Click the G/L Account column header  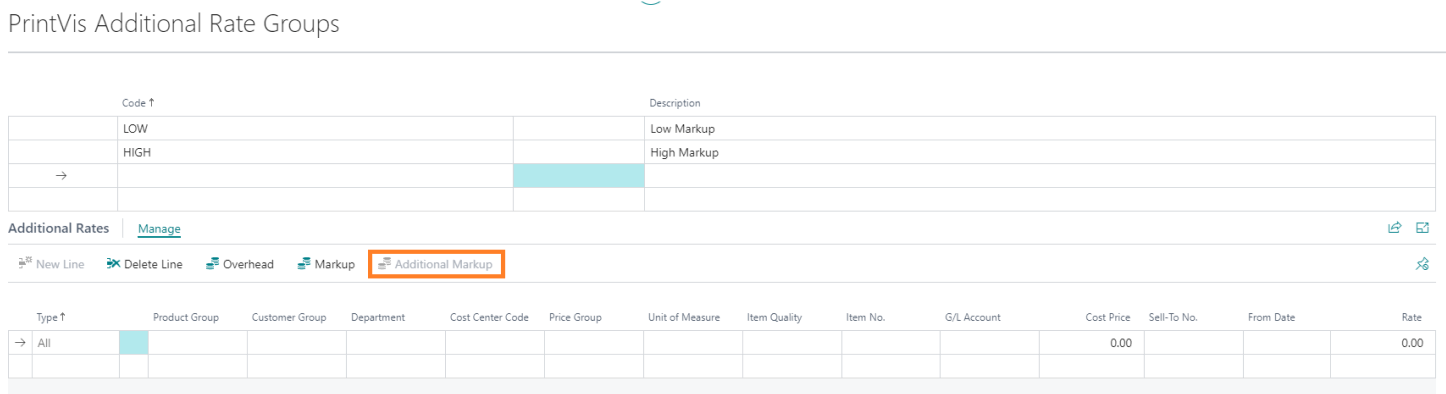point(973,317)
